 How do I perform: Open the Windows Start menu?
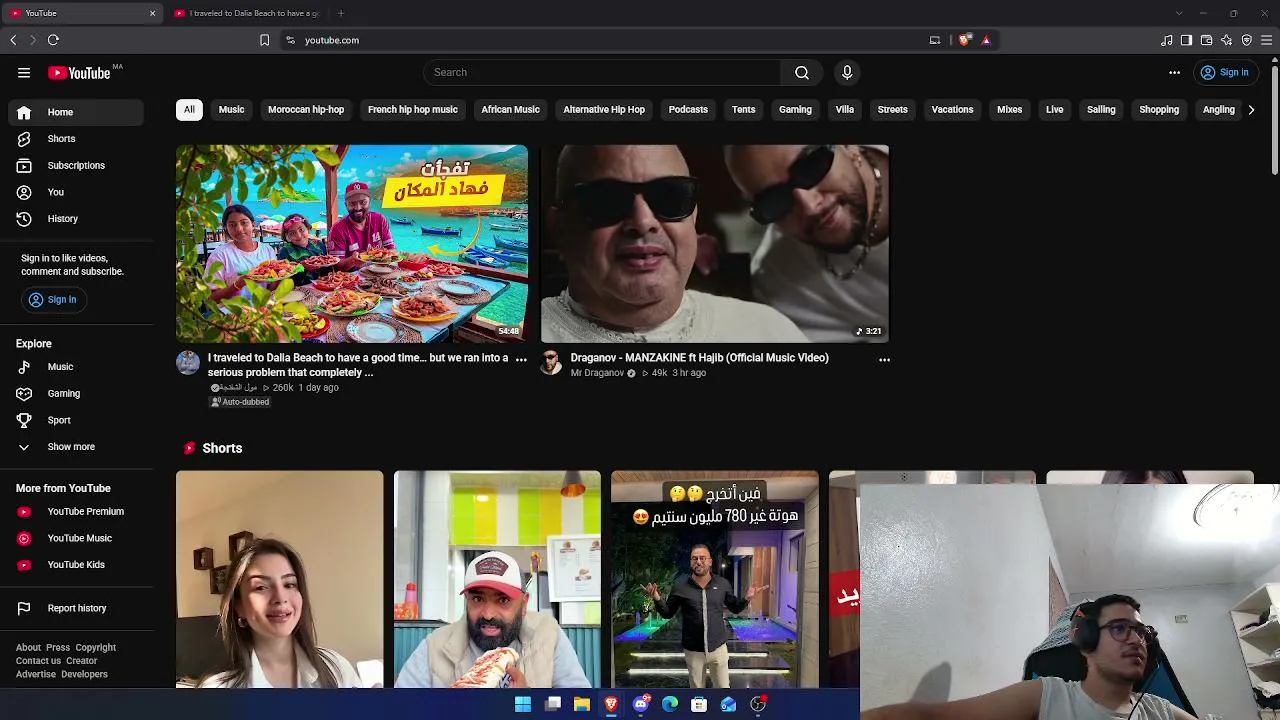pyautogui.click(x=523, y=704)
